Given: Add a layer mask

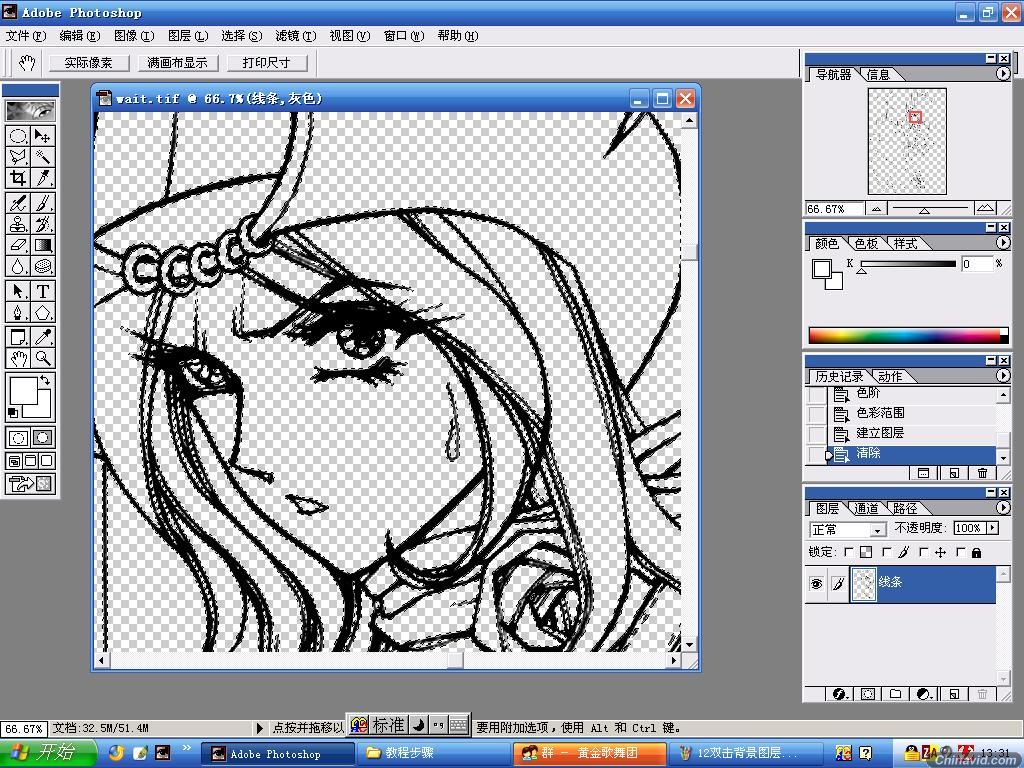Looking at the screenshot, I should 868,694.
